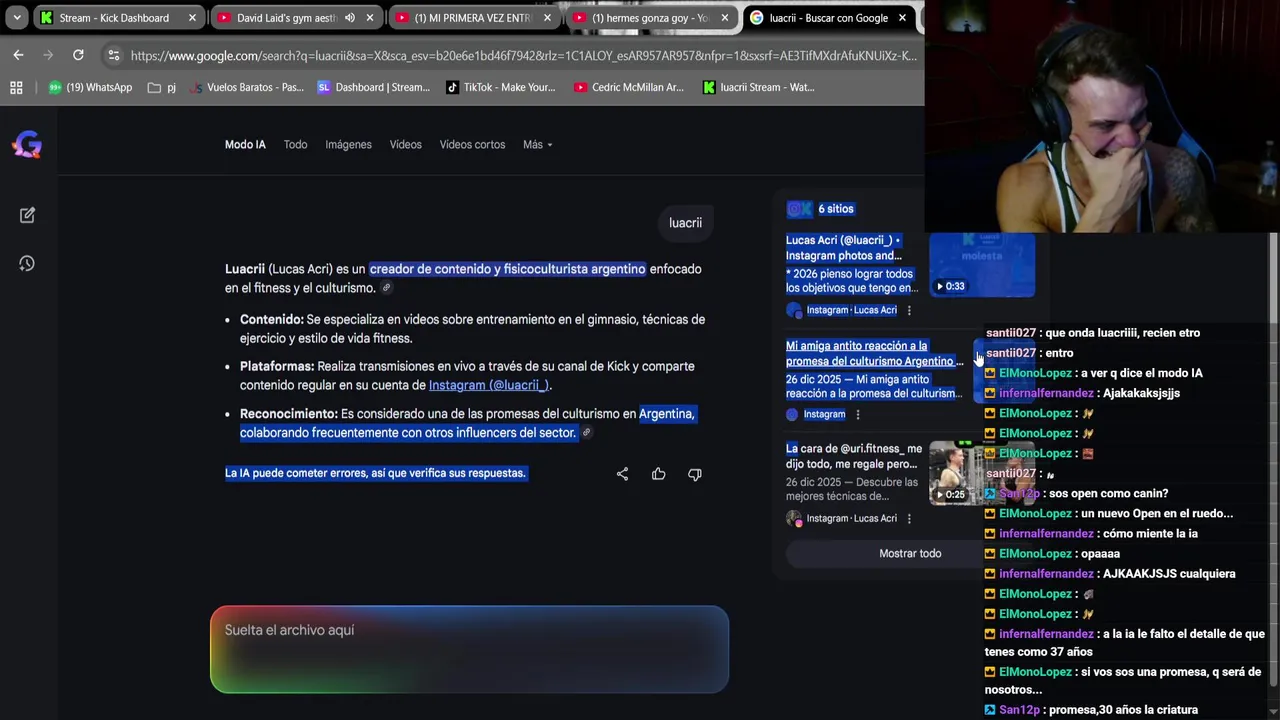The width and height of the screenshot is (1280, 720).
Task: Open AI mode search history
Action: pos(27,263)
